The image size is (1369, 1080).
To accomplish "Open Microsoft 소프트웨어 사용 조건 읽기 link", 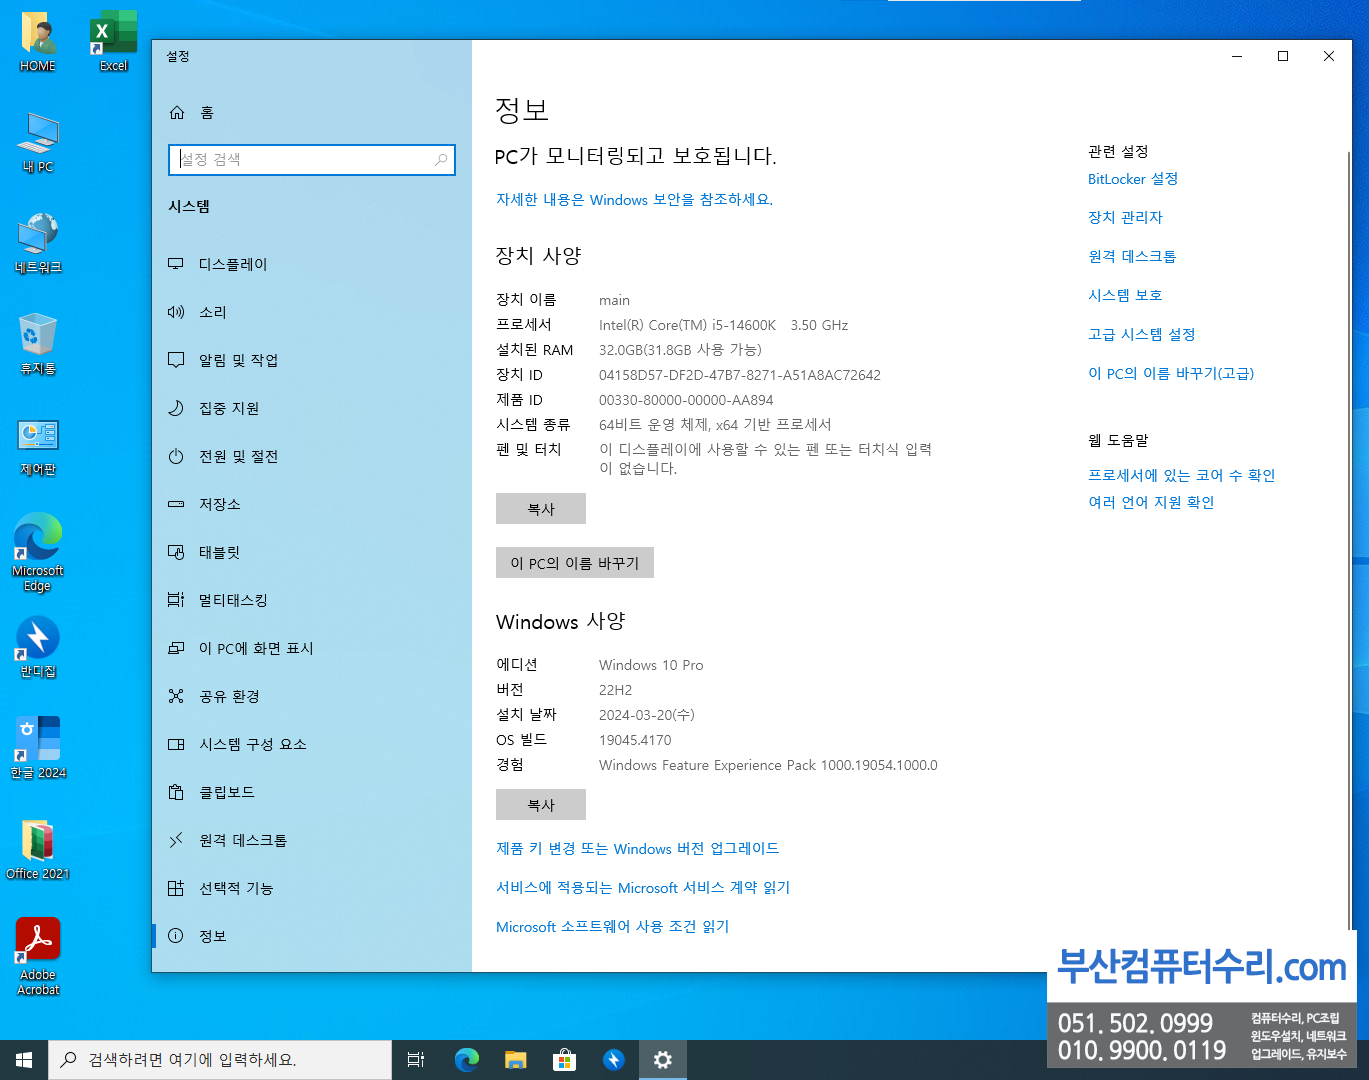I will click(612, 927).
